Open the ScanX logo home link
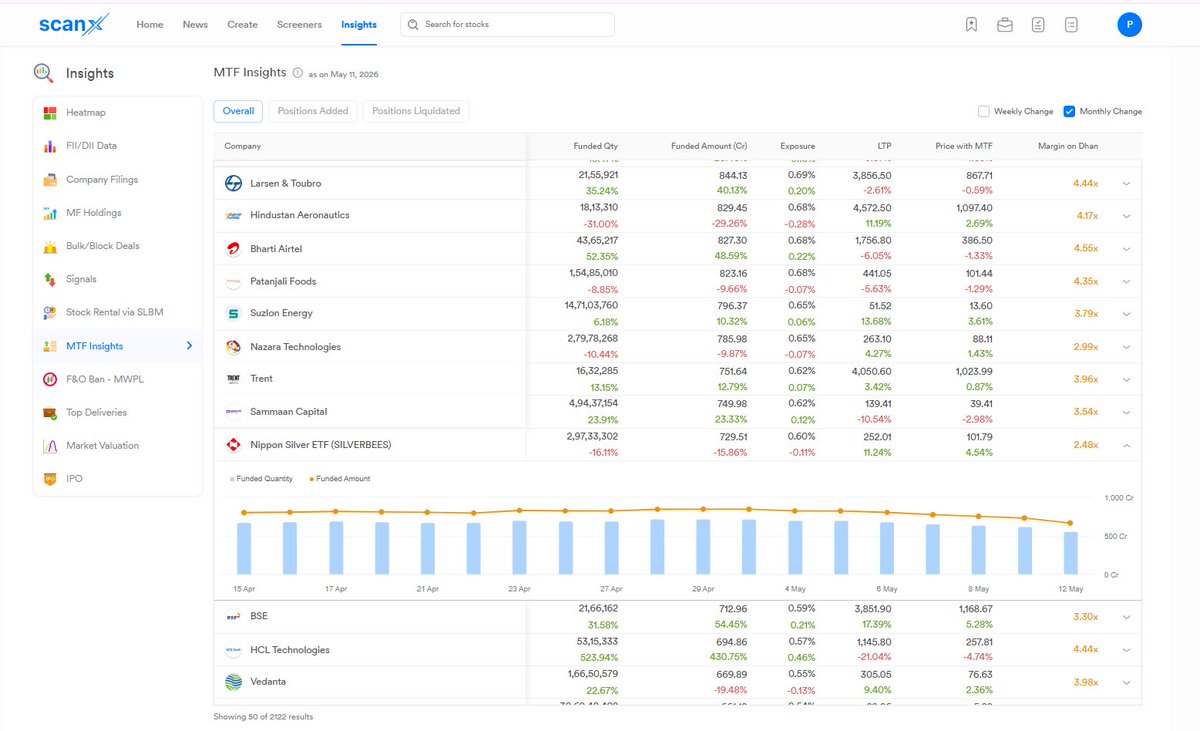Screen dimensions: 1200x731 74,24
